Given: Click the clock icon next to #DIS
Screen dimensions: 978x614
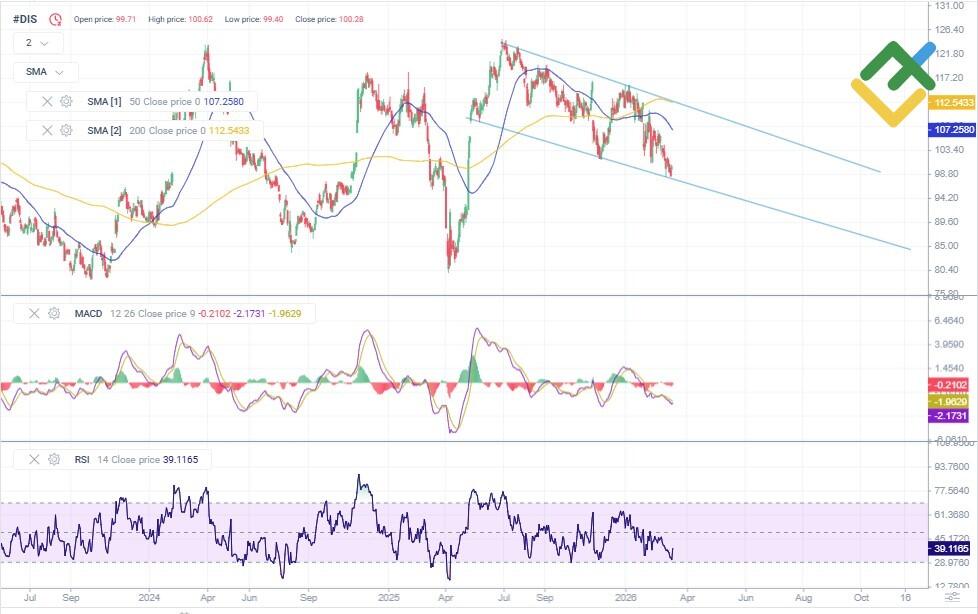Looking at the screenshot, I should 56,19.
